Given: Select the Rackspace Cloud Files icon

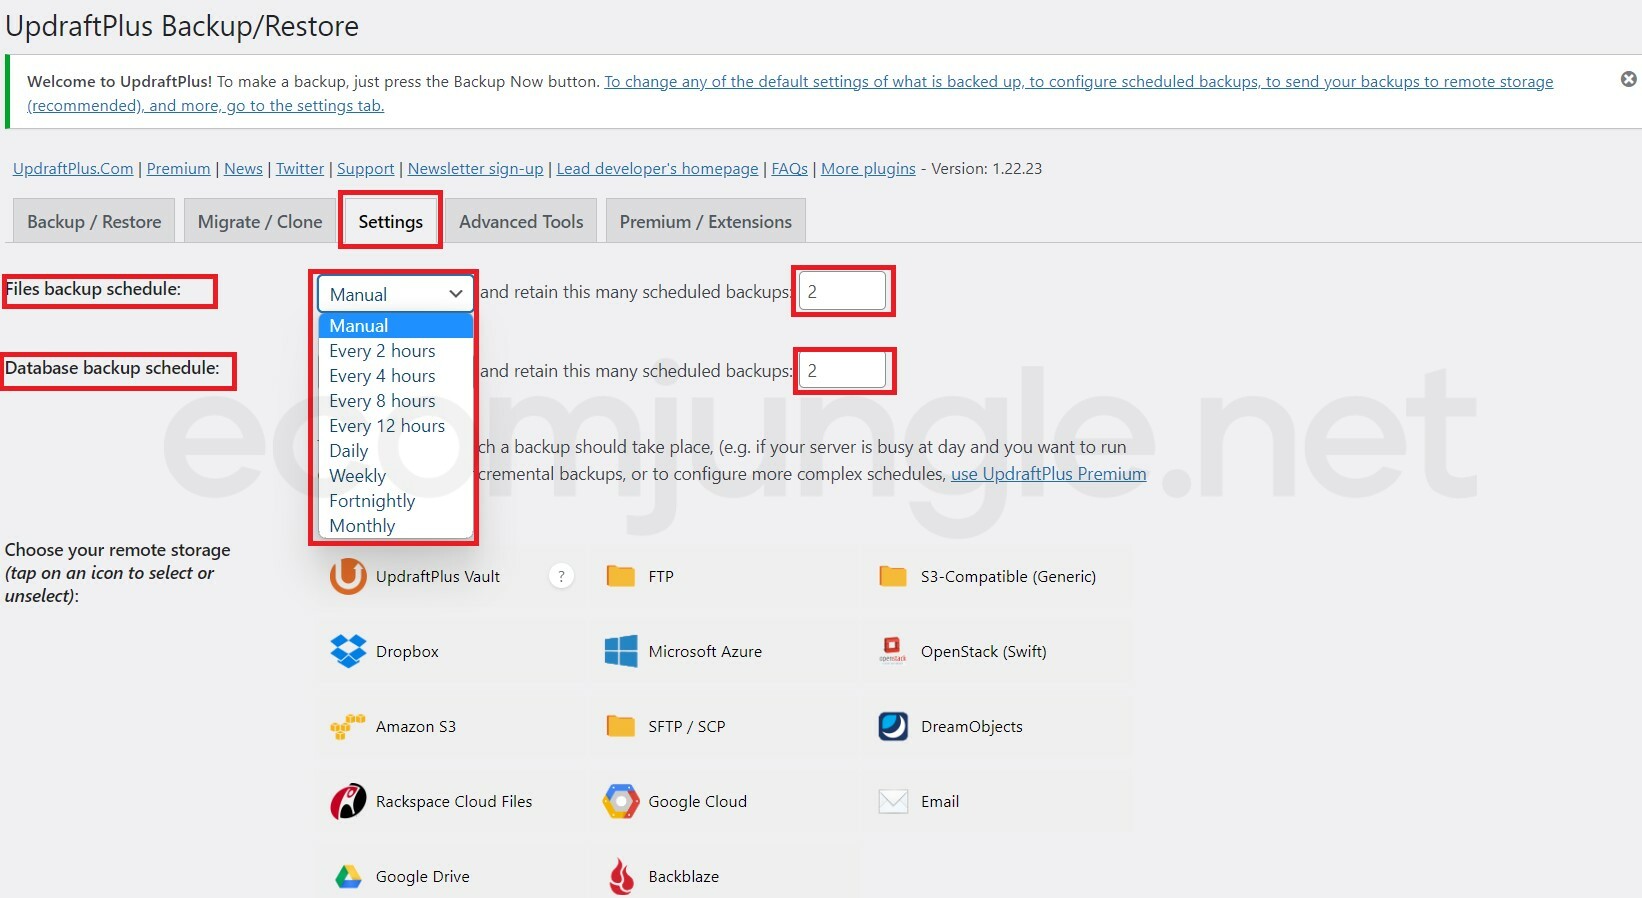Looking at the screenshot, I should click(x=348, y=801).
